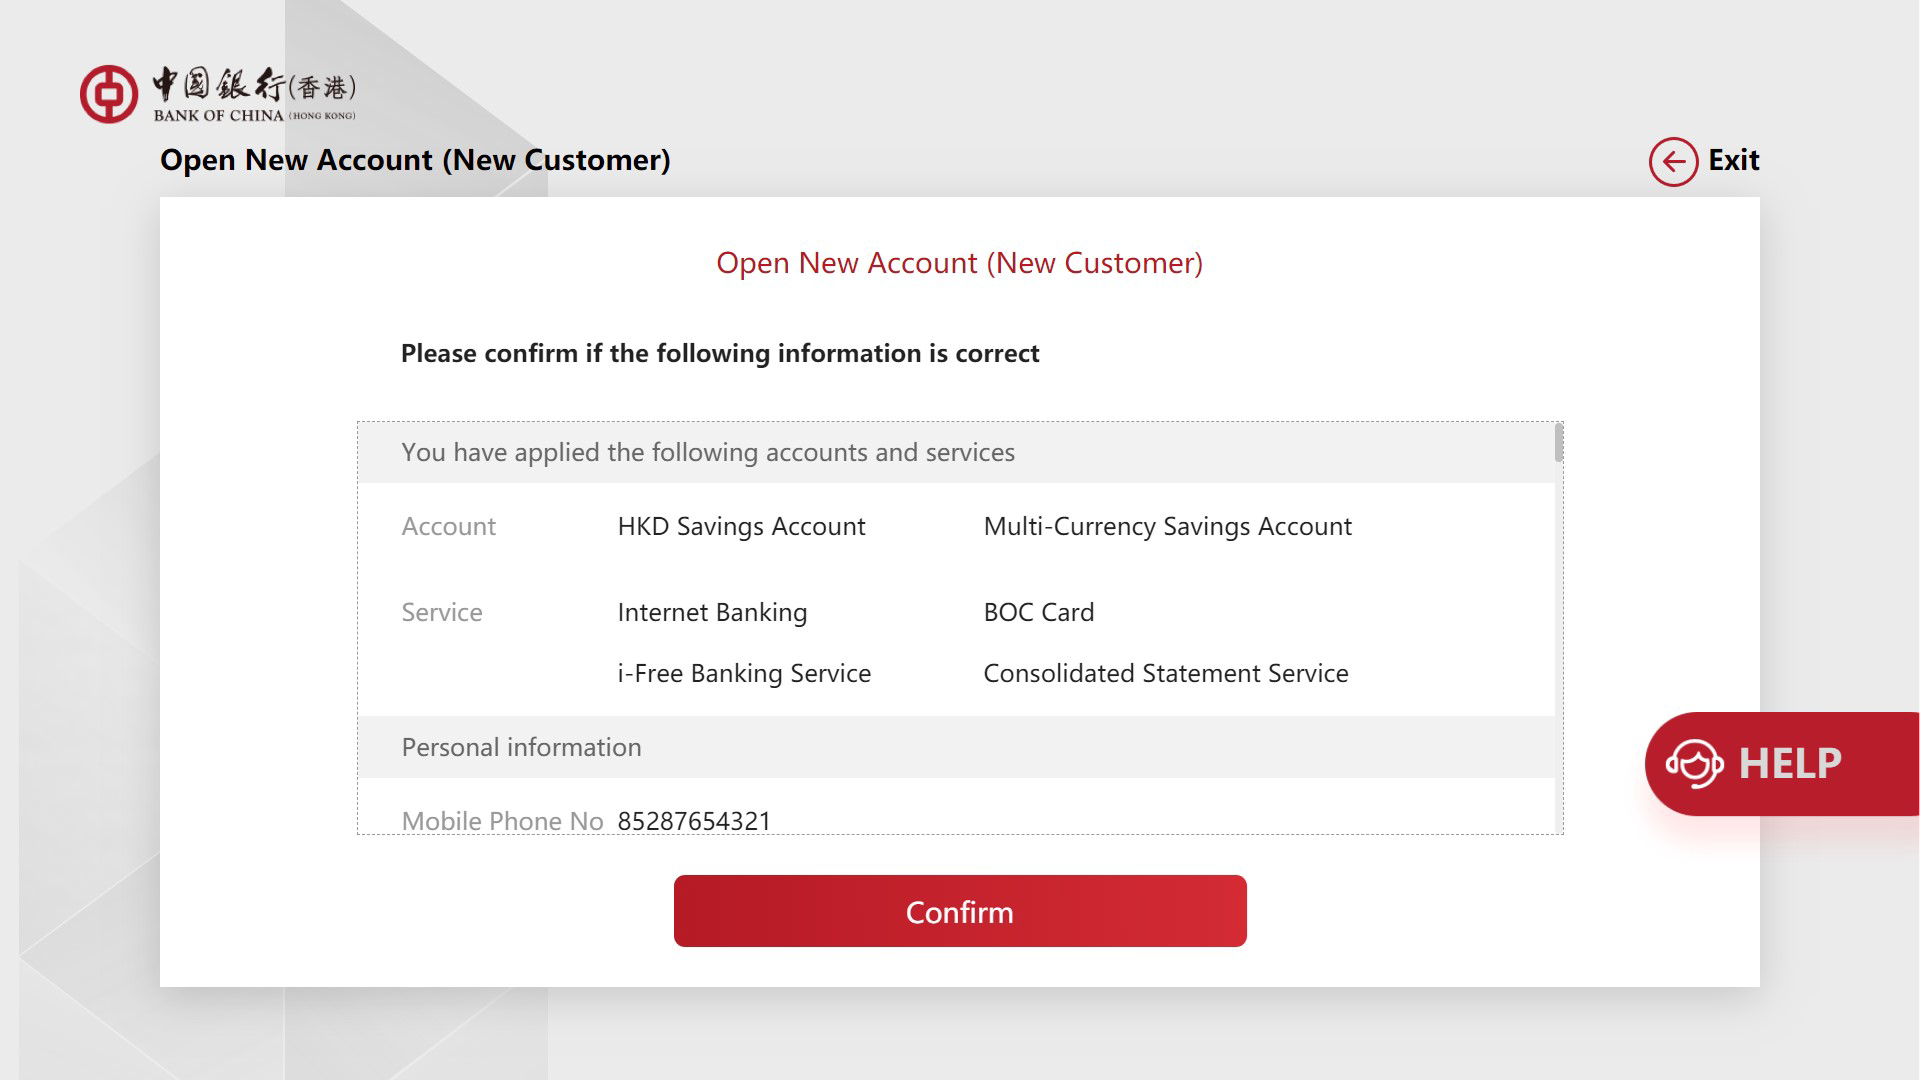Click the HELP label text

1790,764
